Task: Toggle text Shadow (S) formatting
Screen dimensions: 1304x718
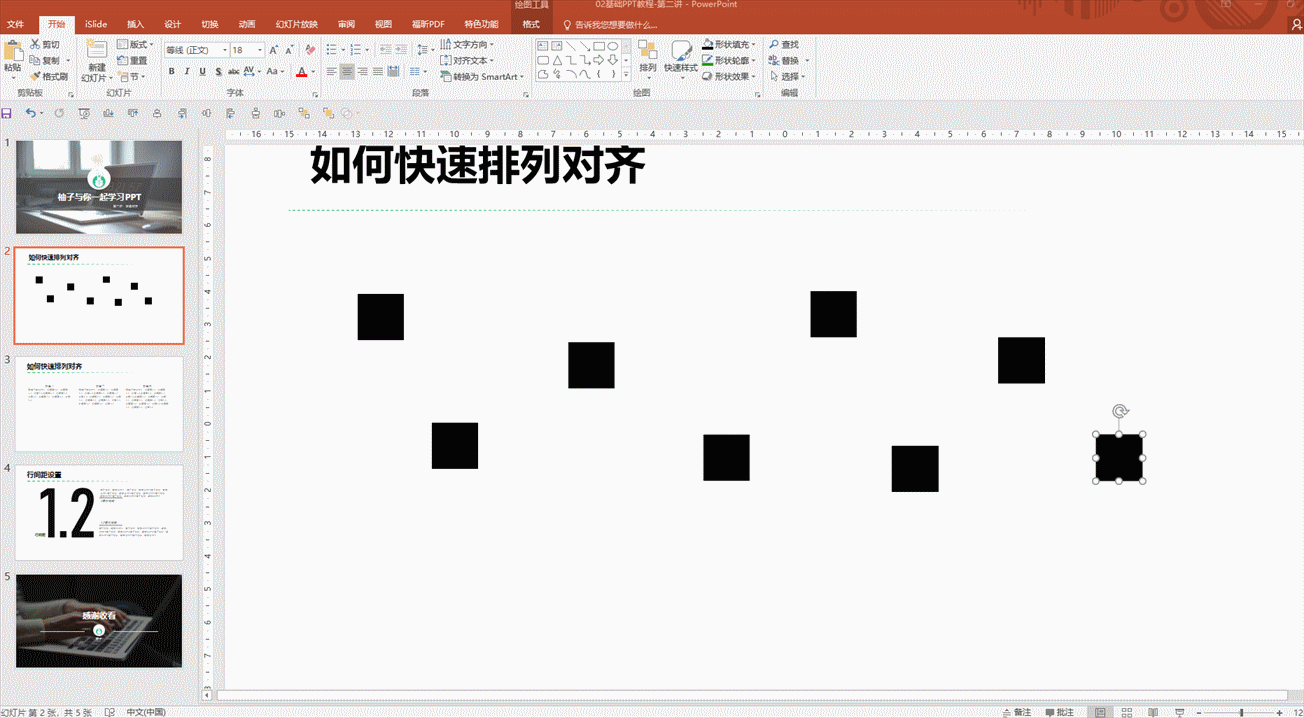Action: click(x=217, y=72)
